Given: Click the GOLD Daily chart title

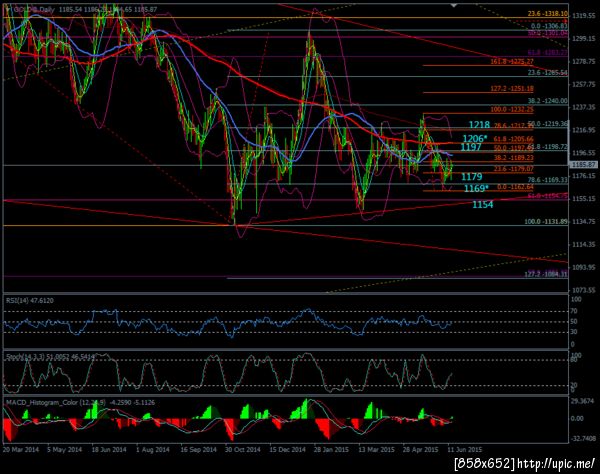Looking at the screenshot, I should click(x=34, y=9).
